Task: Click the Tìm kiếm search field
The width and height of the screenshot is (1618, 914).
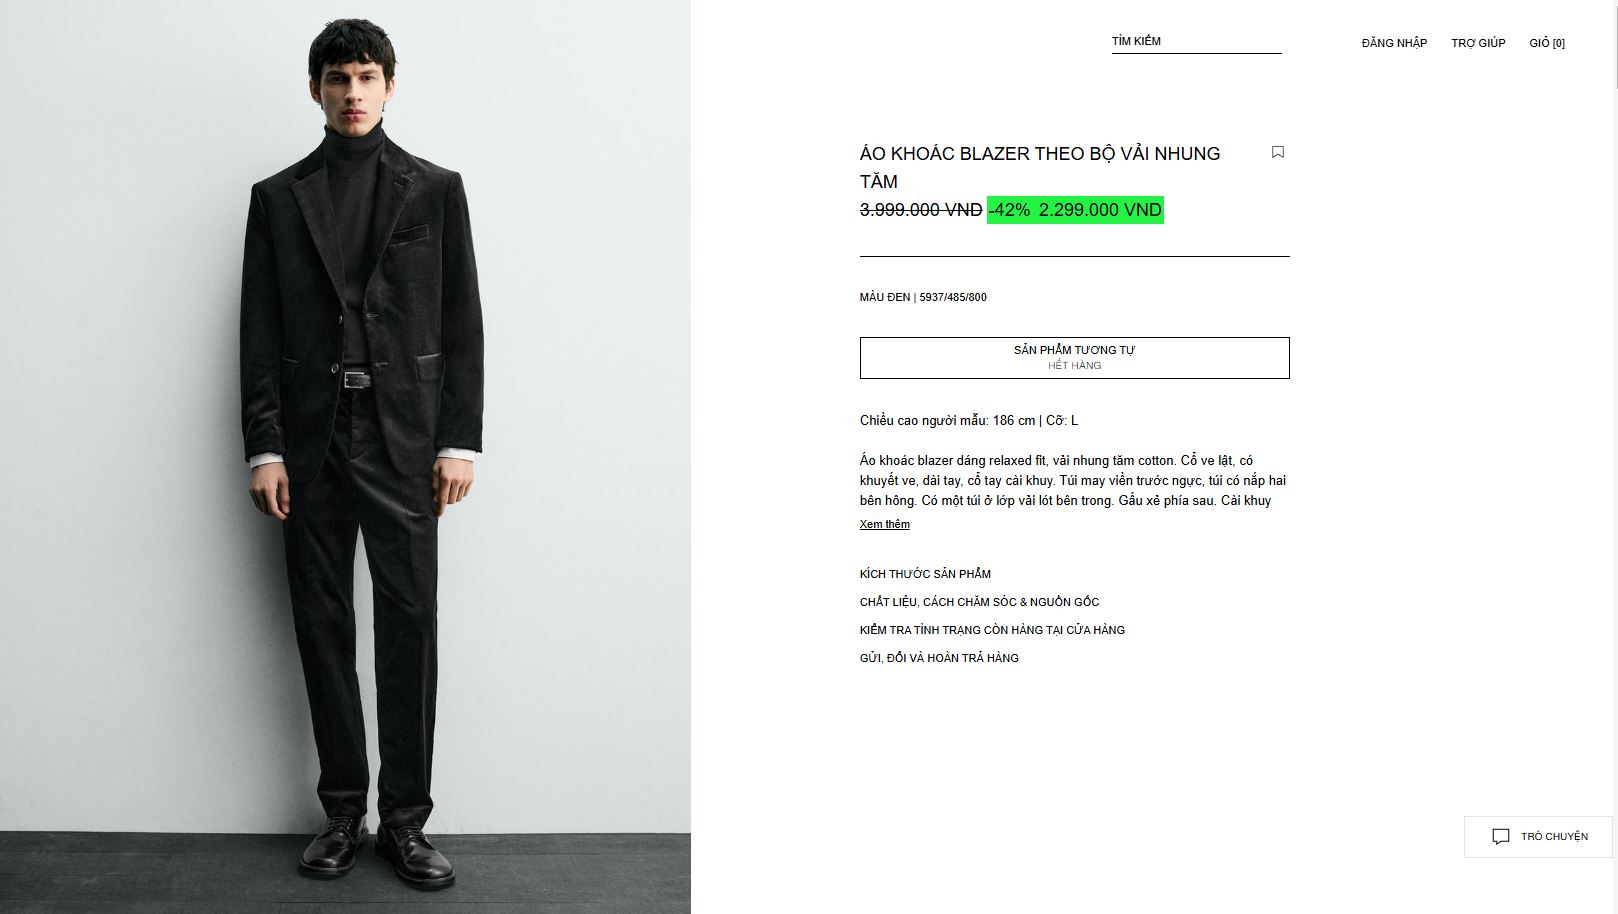Action: pyautogui.click(x=1195, y=42)
